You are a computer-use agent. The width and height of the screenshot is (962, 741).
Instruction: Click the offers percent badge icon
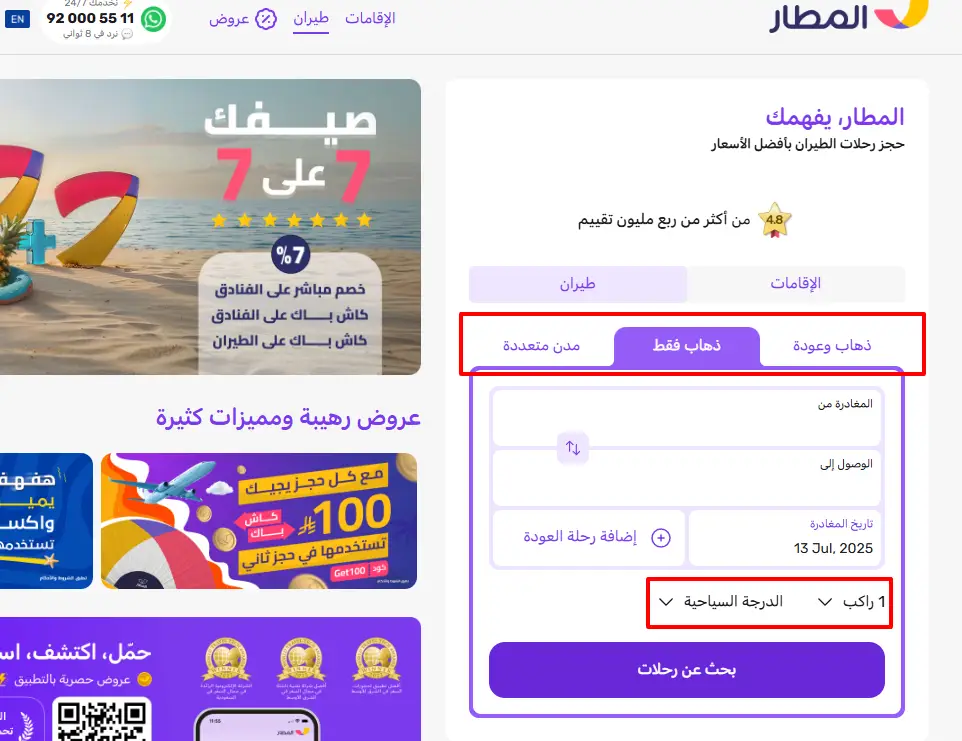tap(266, 19)
